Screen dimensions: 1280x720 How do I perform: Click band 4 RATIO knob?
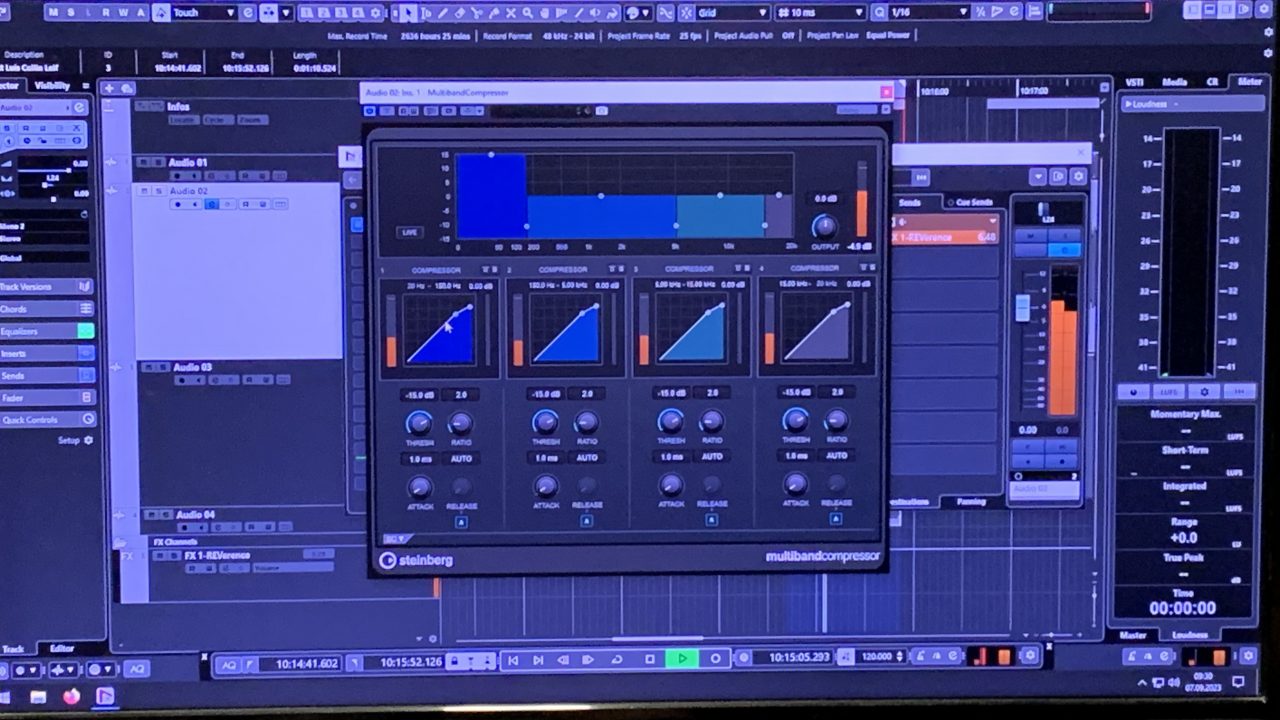click(836, 421)
